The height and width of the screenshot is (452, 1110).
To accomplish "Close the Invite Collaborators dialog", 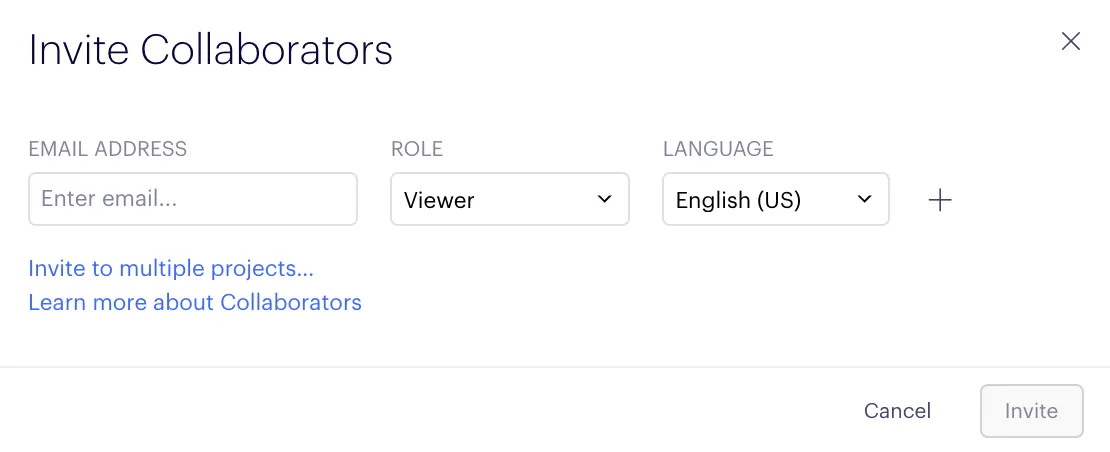I will pos(1070,42).
